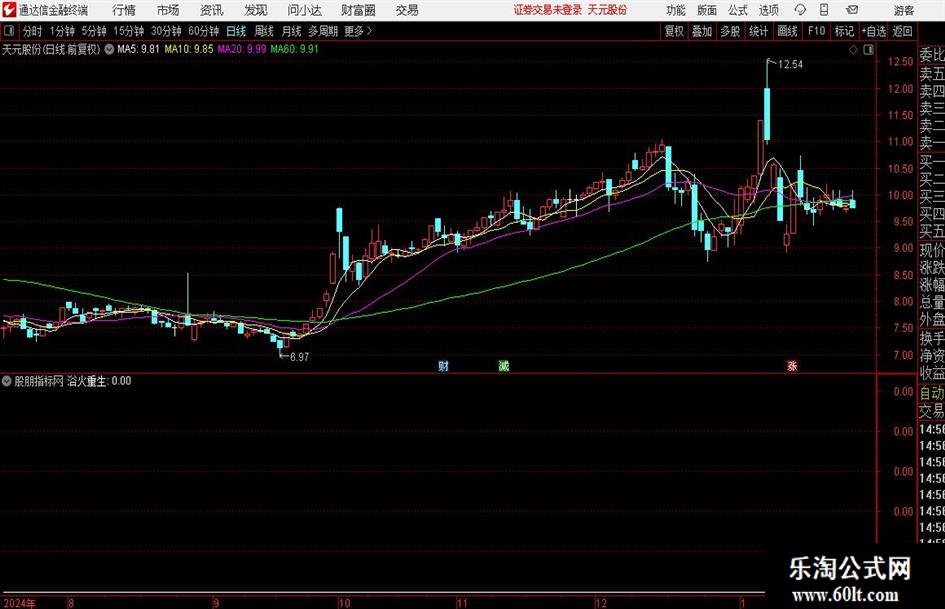
Task: Switch to 月线 monthly period
Action: click(292, 31)
